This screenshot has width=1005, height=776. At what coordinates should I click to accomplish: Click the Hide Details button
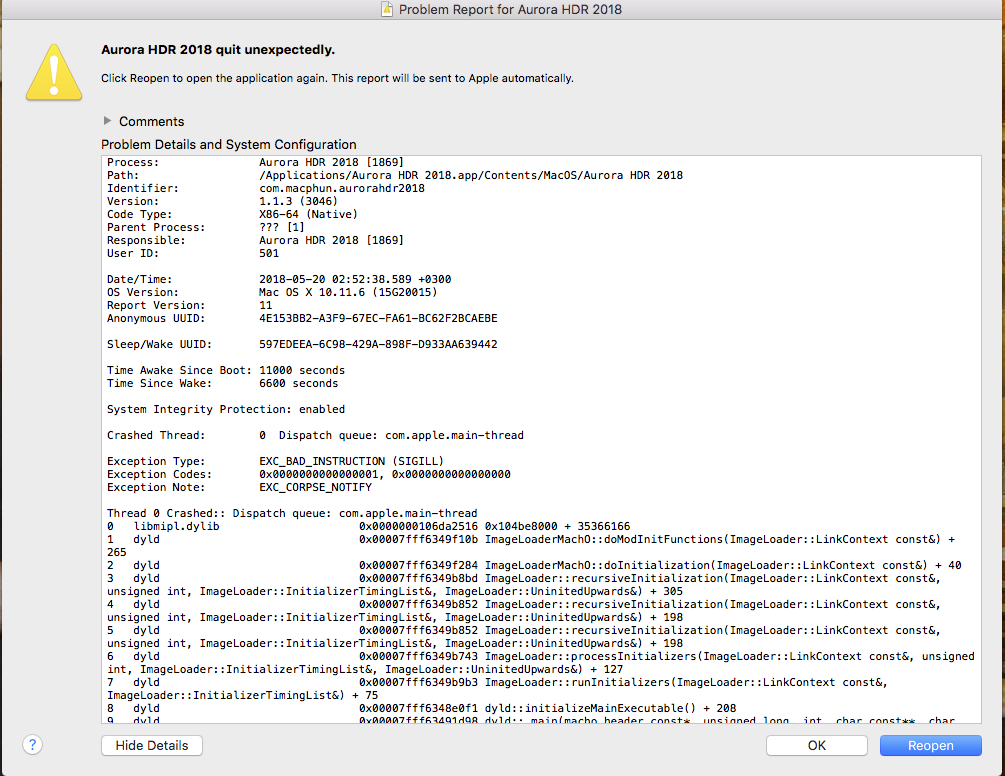pos(151,745)
